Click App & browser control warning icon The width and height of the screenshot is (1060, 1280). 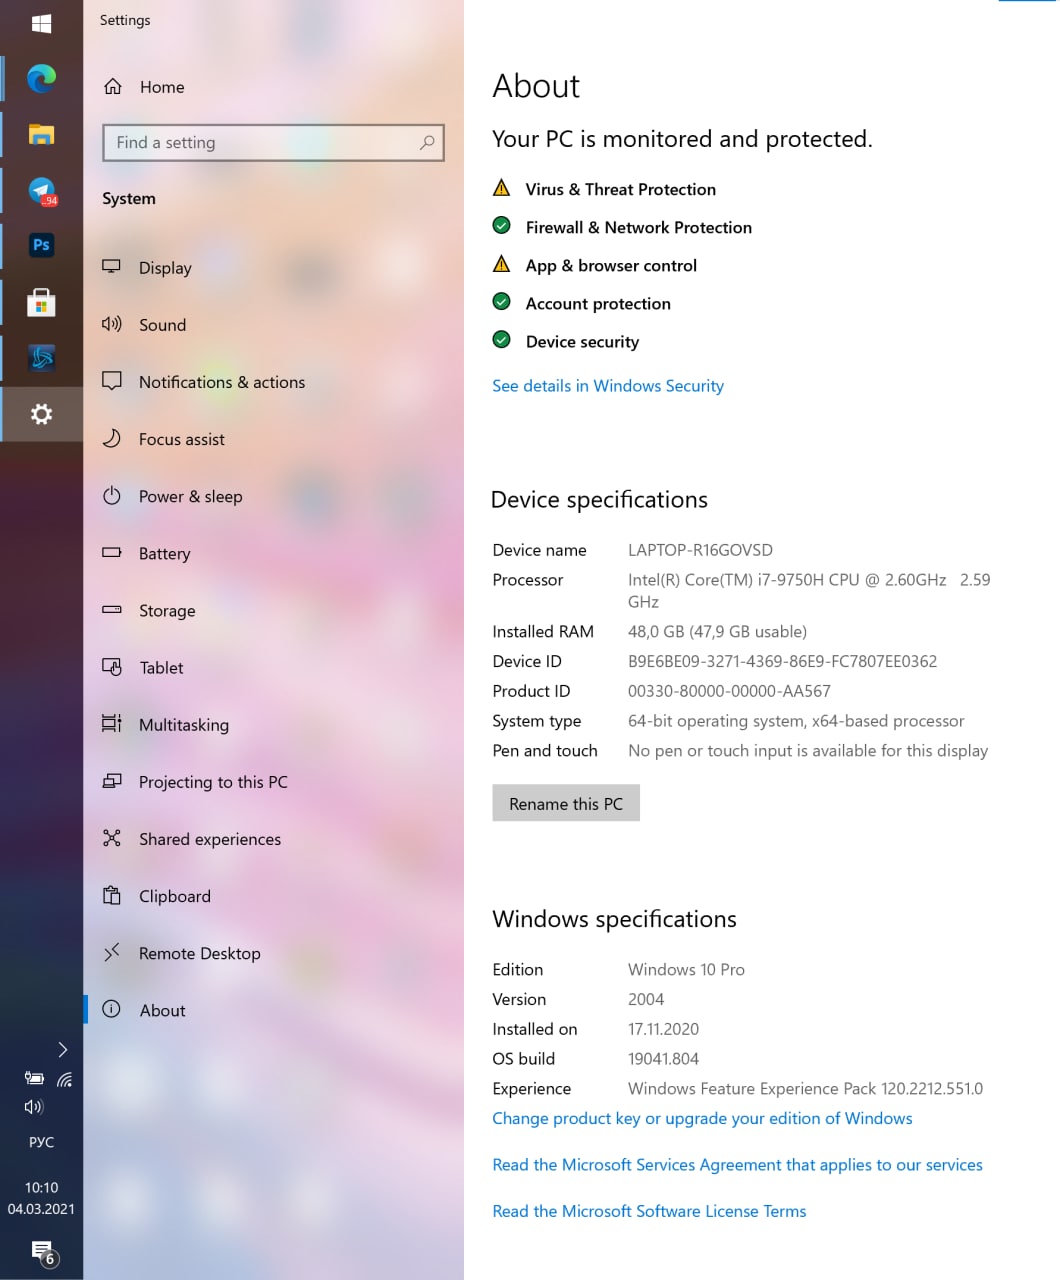pos(502,264)
